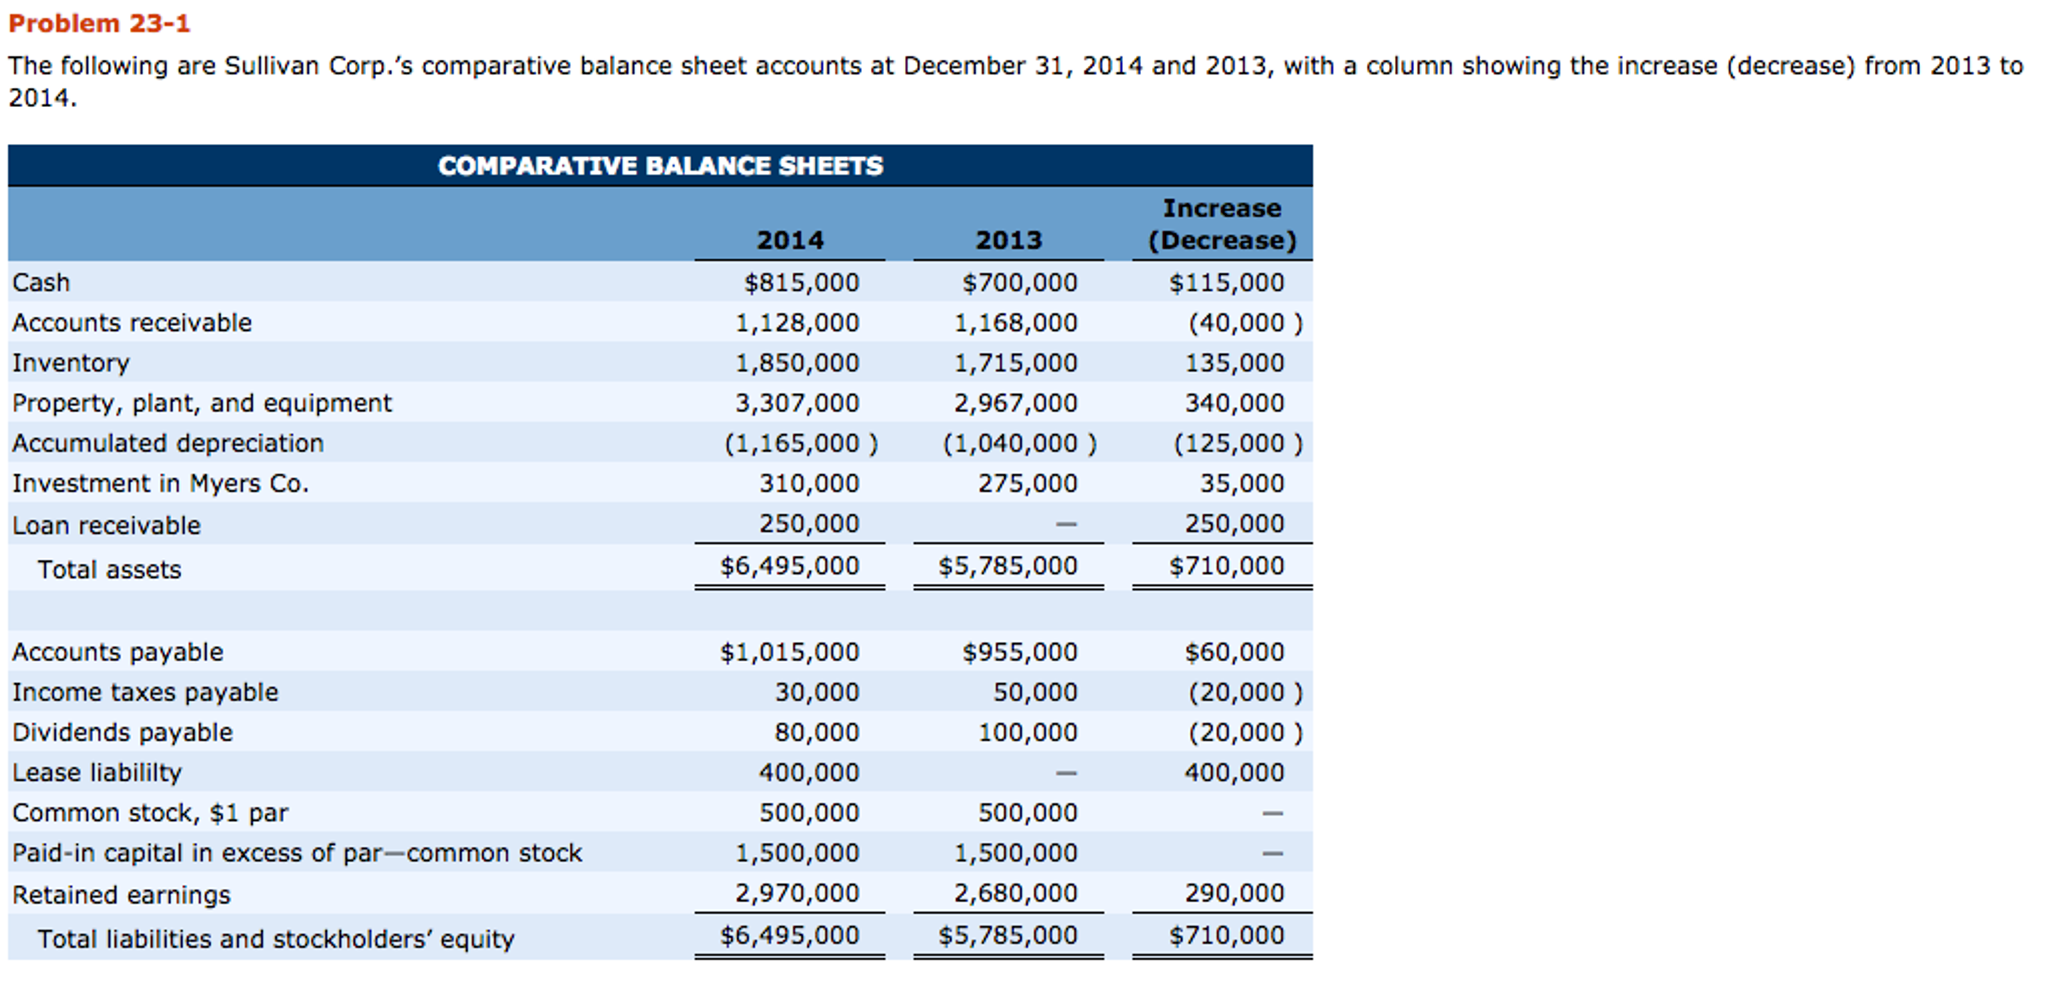Click the Cash increase value $115,000
The height and width of the screenshot is (984, 2046).
[1227, 283]
